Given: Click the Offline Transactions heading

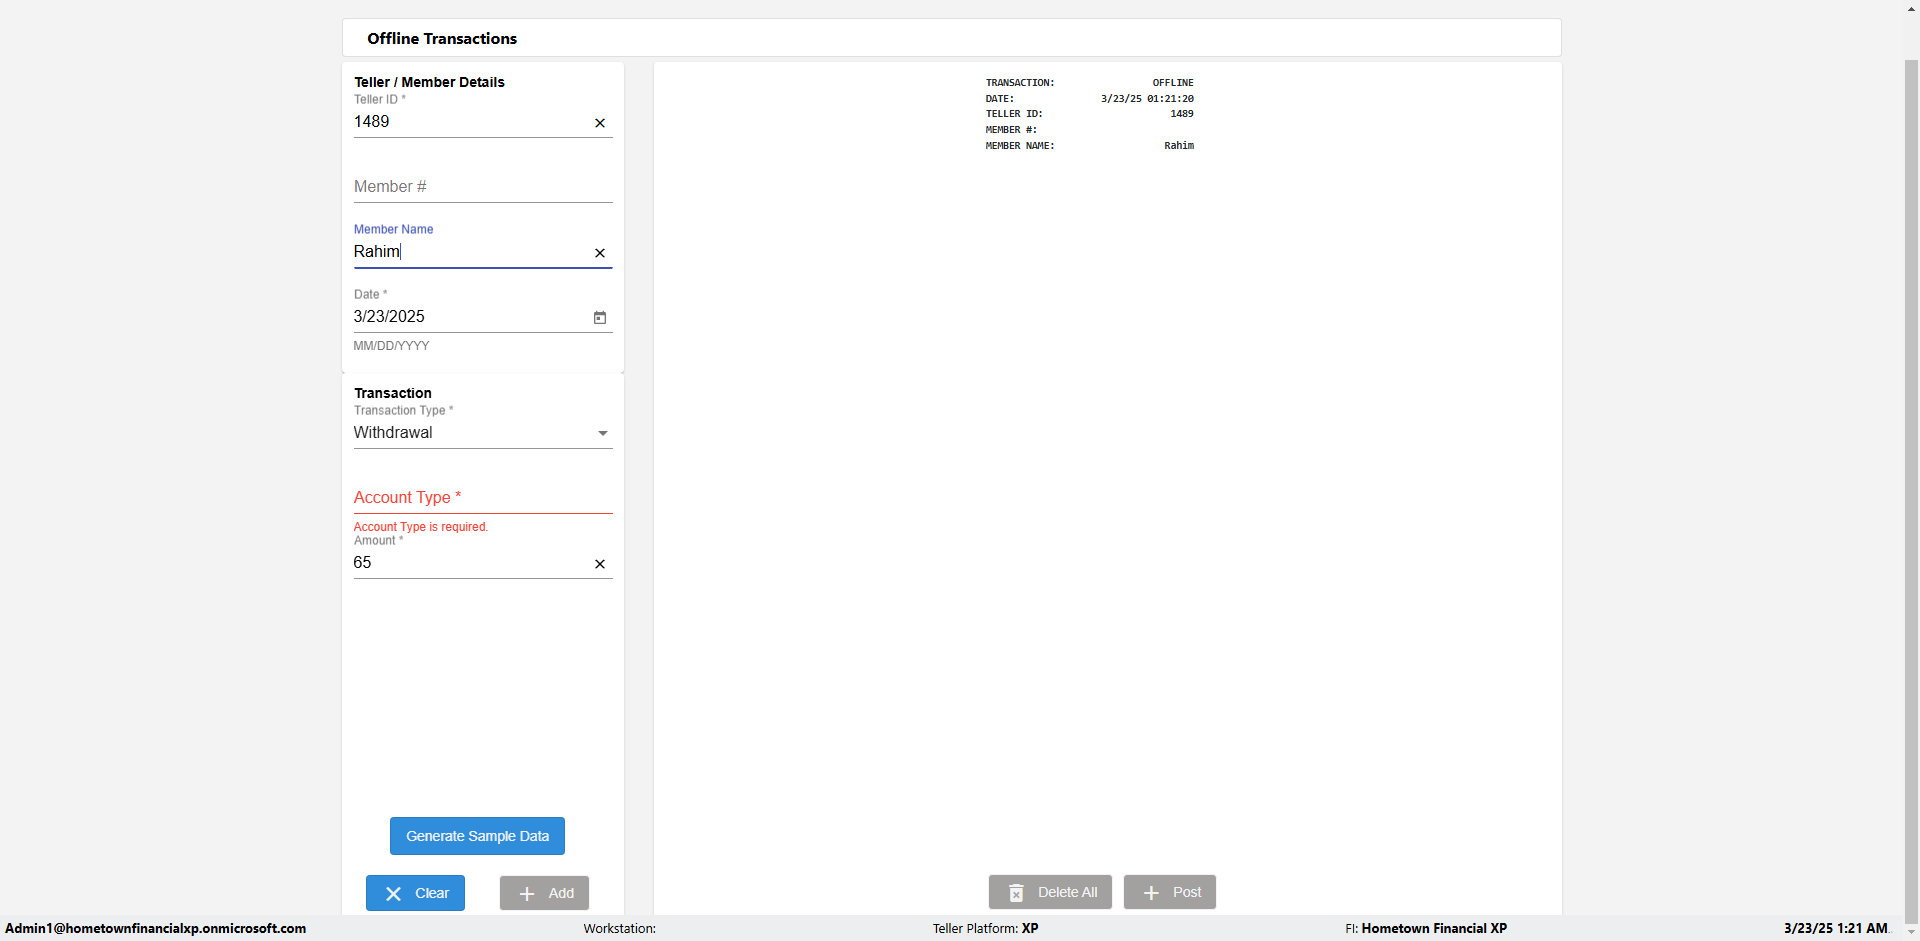Looking at the screenshot, I should pos(442,38).
